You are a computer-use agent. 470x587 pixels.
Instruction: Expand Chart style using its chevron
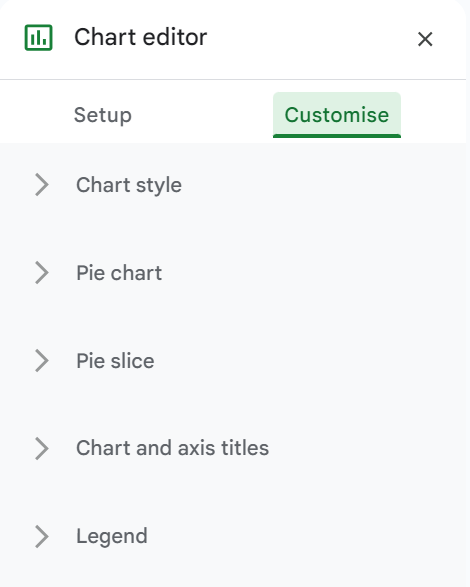[x=42, y=185]
